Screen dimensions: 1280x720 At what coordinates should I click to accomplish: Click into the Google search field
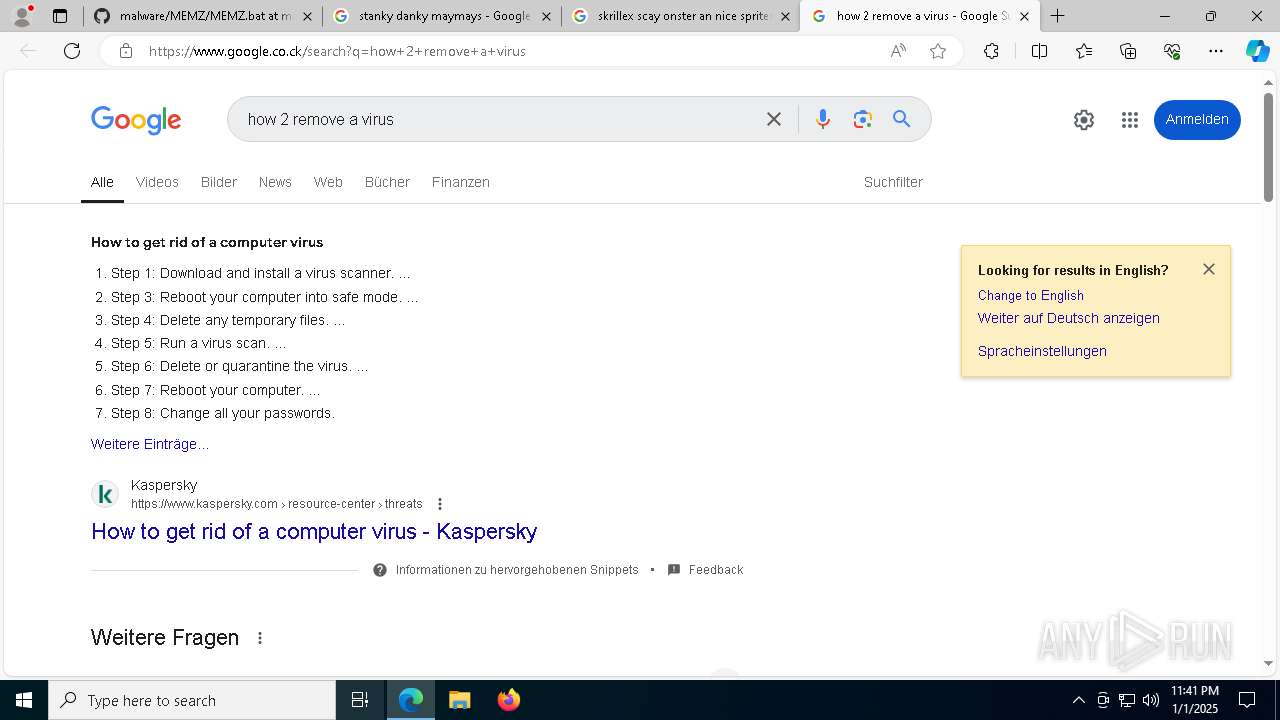click(x=500, y=119)
